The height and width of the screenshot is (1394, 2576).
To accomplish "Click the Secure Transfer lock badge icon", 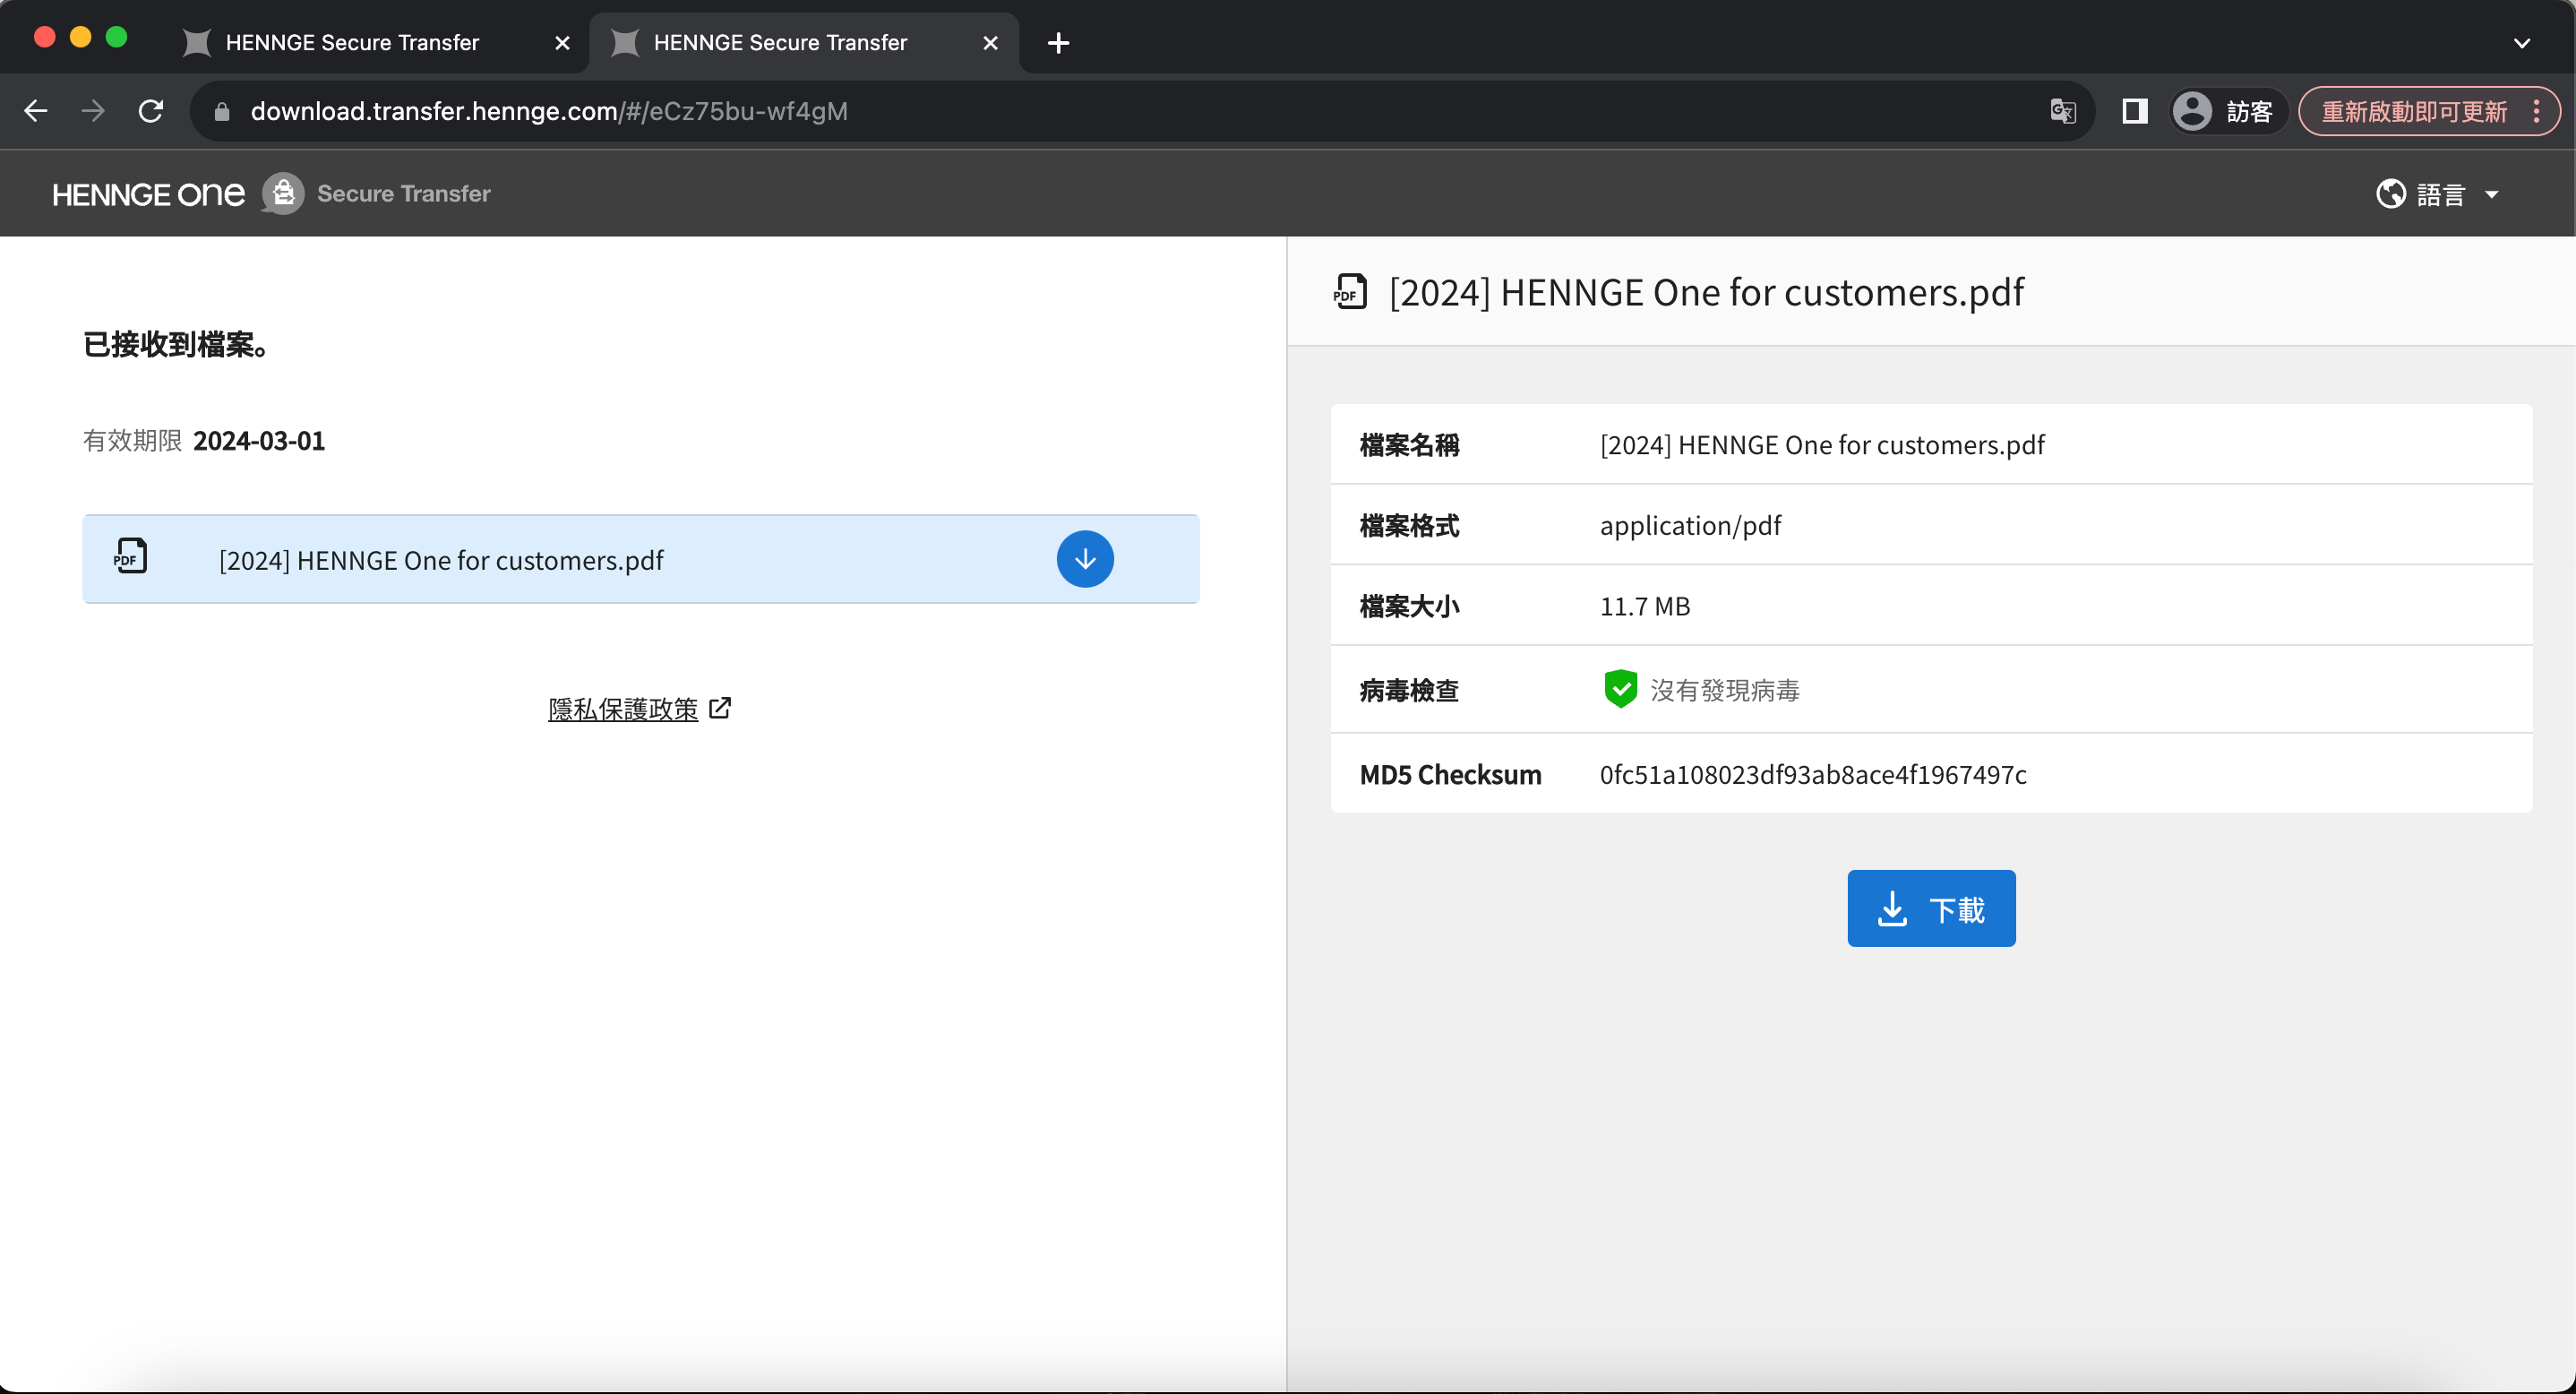I will pyautogui.click(x=283, y=193).
